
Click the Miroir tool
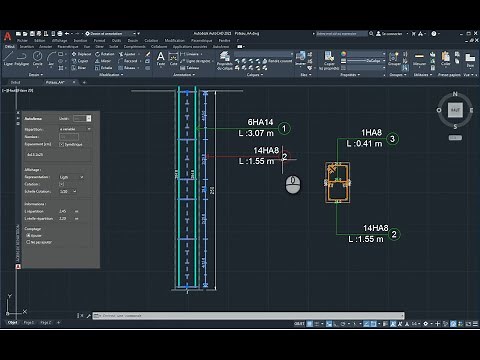coord(103,61)
